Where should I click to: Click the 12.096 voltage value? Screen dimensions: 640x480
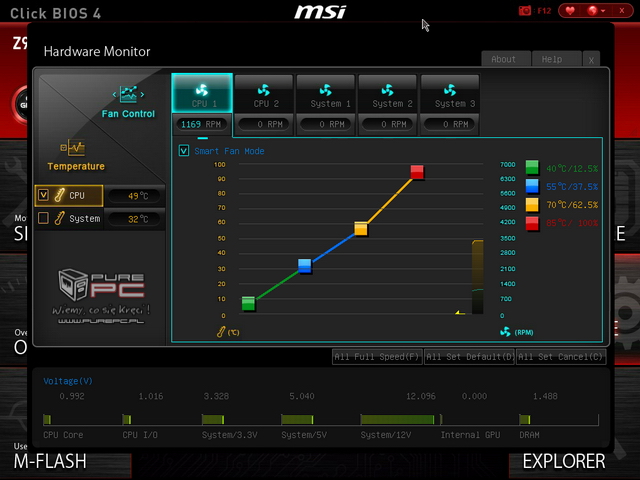coord(421,396)
